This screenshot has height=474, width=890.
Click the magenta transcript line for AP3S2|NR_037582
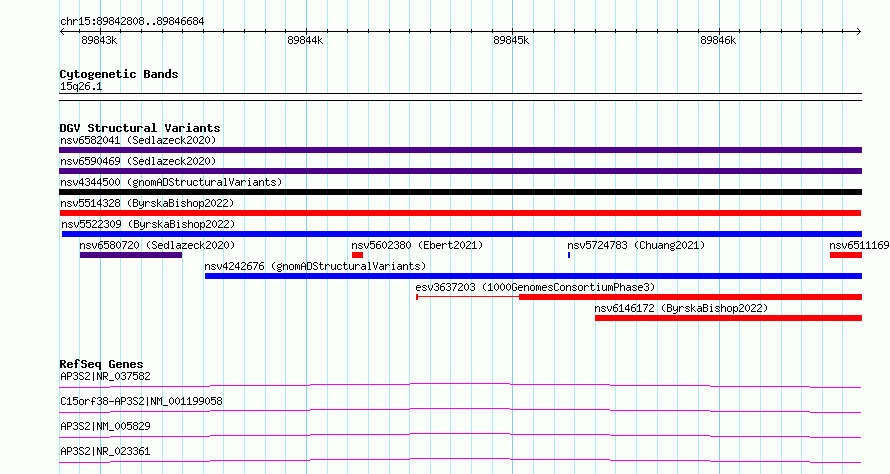pos(460,385)
